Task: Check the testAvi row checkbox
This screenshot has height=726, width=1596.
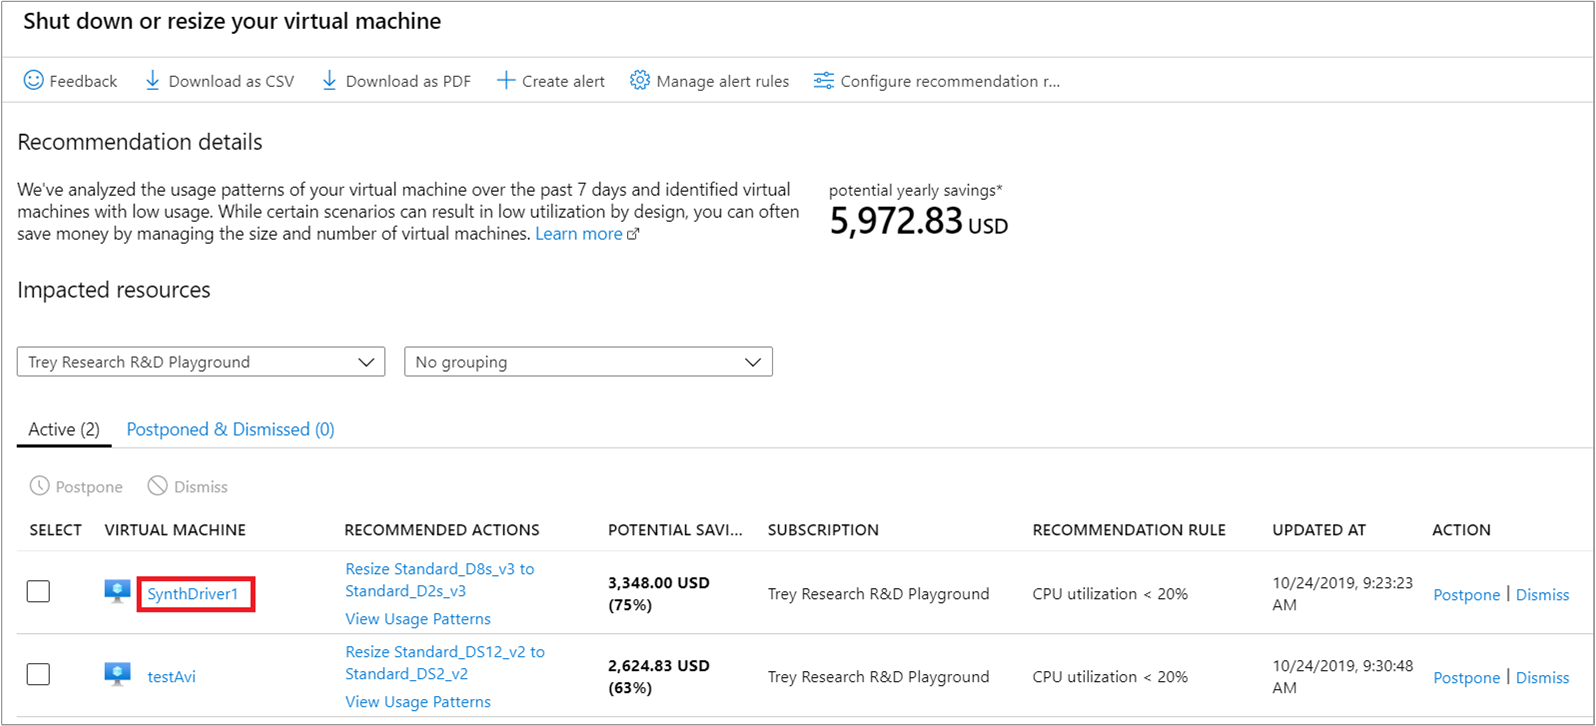Action: (38, 675)
